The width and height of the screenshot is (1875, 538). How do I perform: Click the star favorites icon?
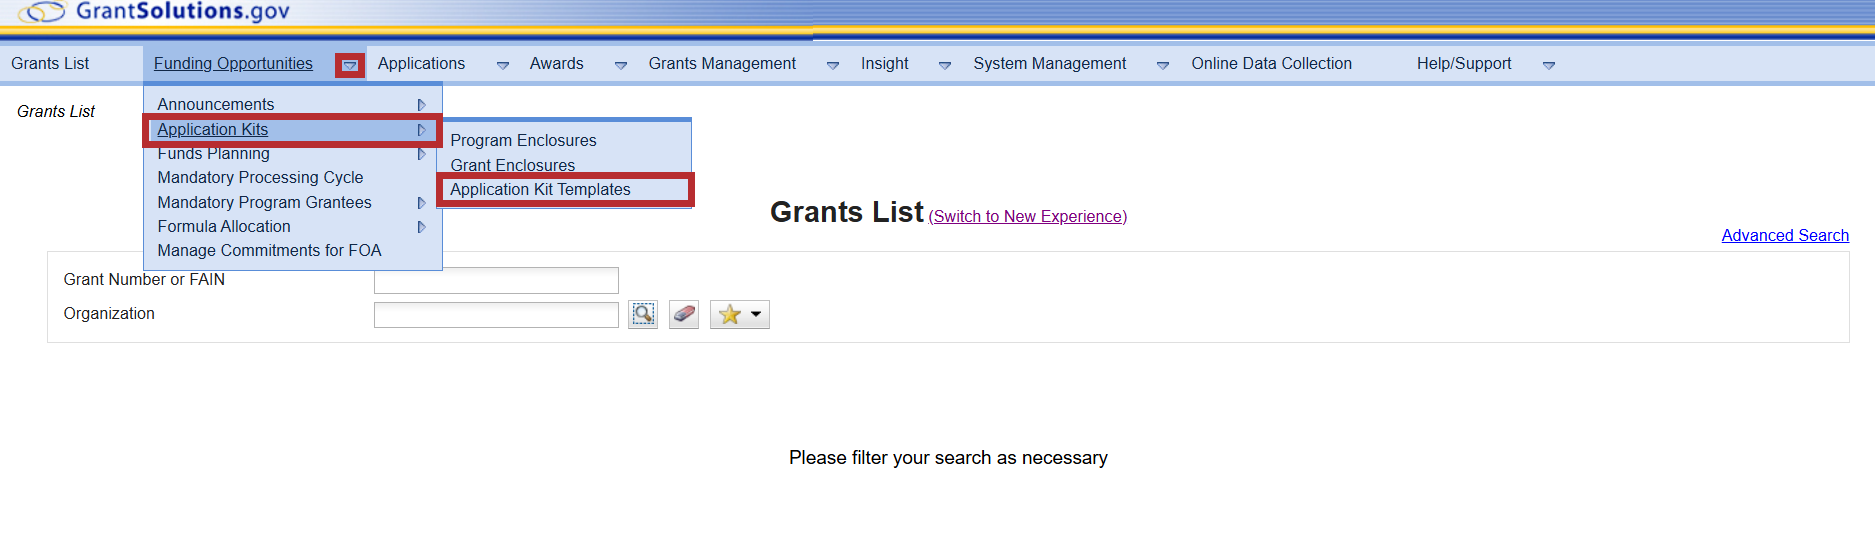pyautogui.click(x=730, y=315)
